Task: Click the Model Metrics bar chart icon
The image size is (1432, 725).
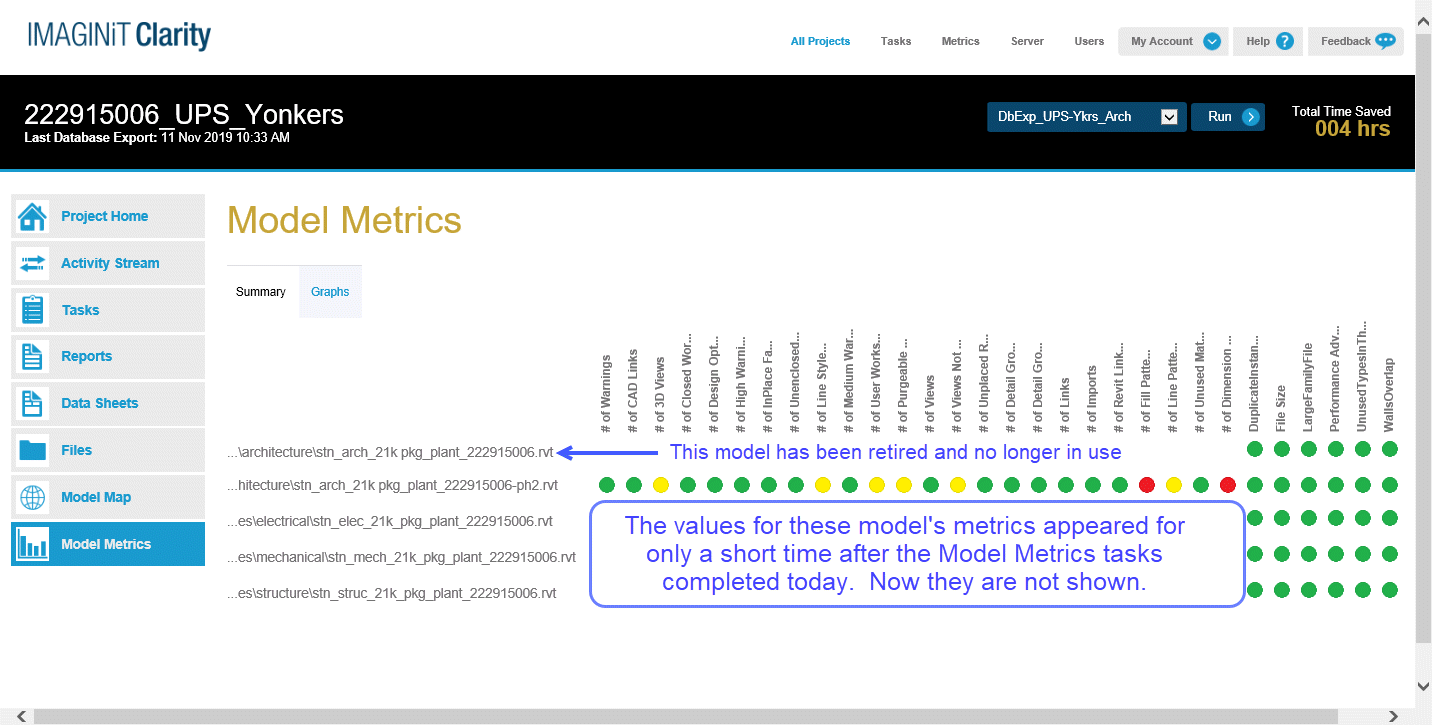Action: (x=33, y=544)
